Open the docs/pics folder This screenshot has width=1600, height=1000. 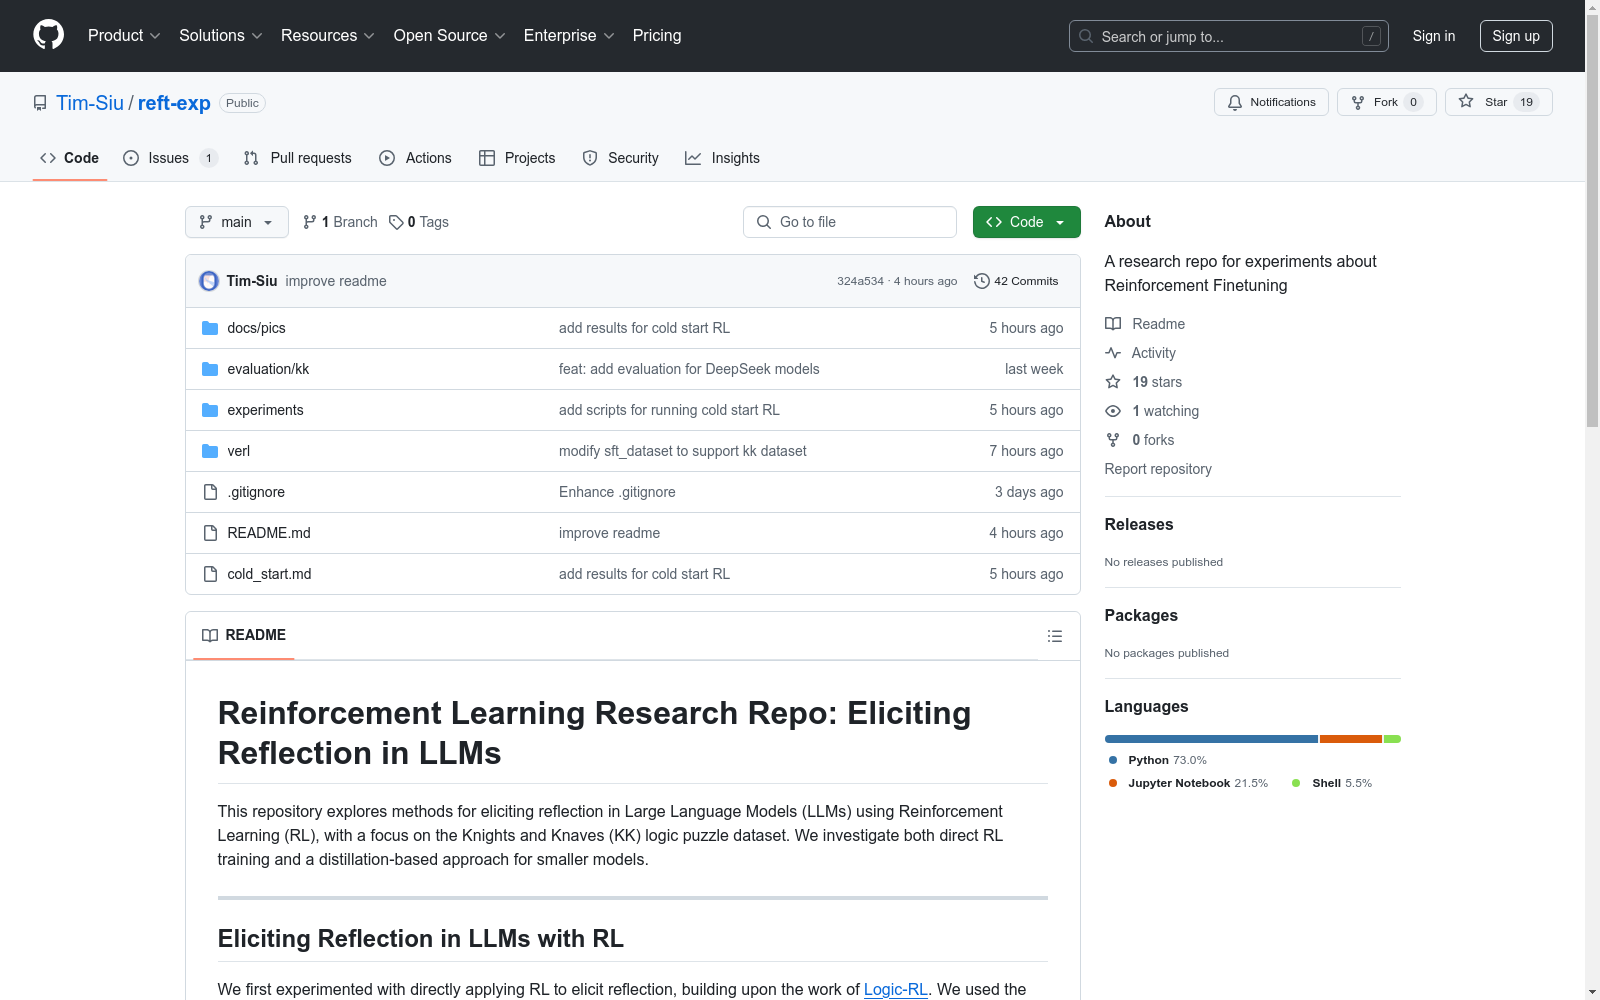(256, 328)
